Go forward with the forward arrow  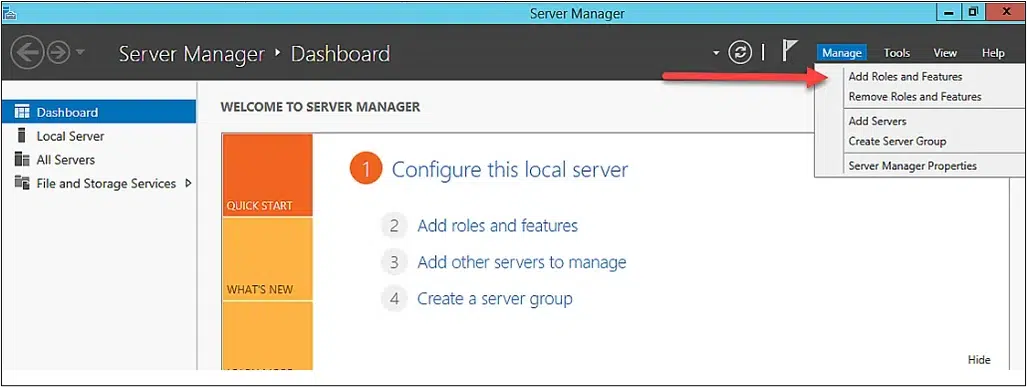point(58,52)
